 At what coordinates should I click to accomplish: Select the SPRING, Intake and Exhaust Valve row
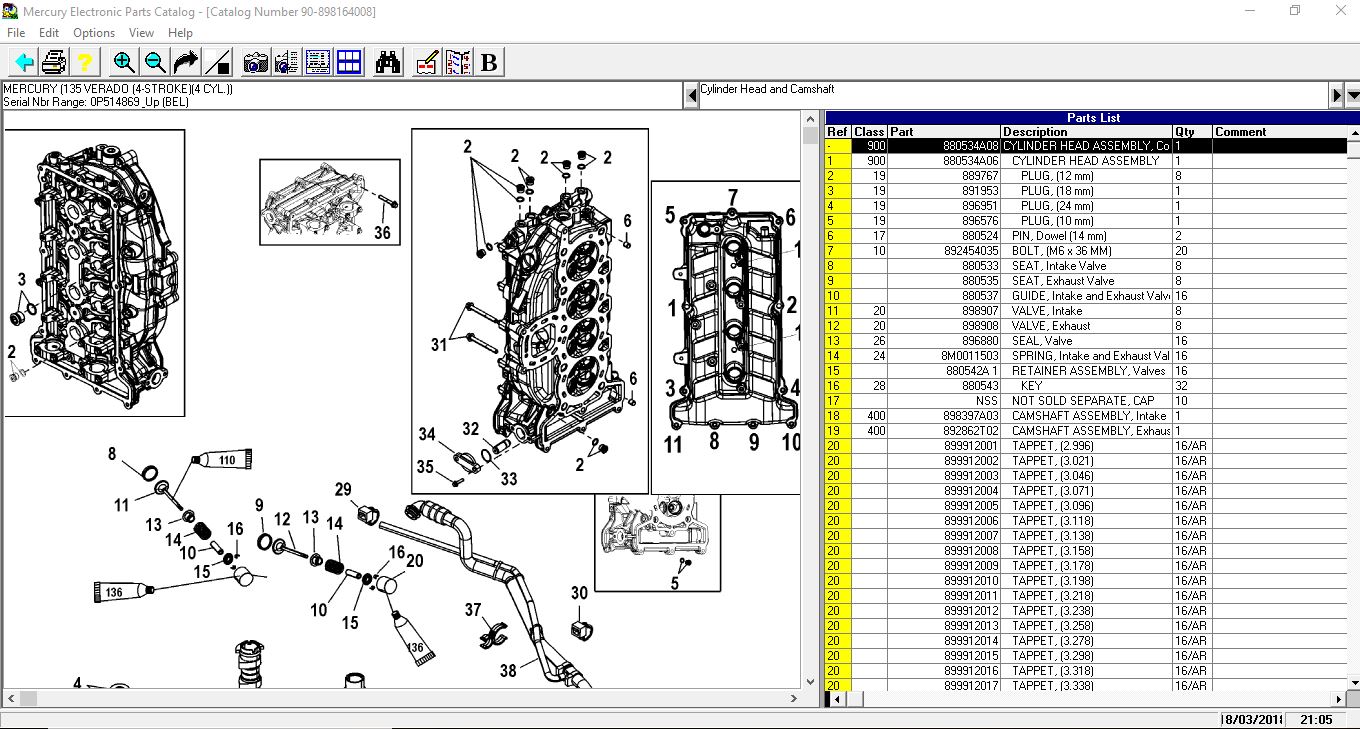1086,356
